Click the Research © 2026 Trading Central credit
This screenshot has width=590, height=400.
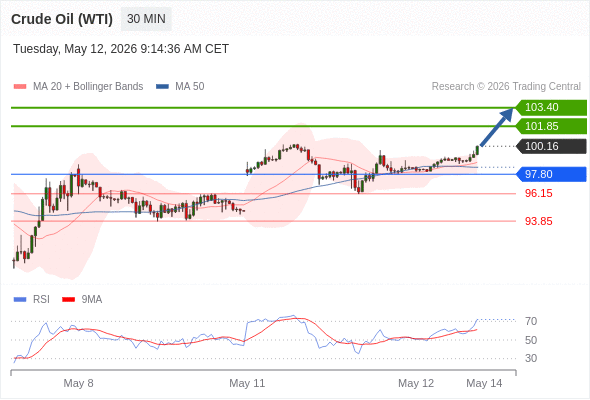(506, 87)
